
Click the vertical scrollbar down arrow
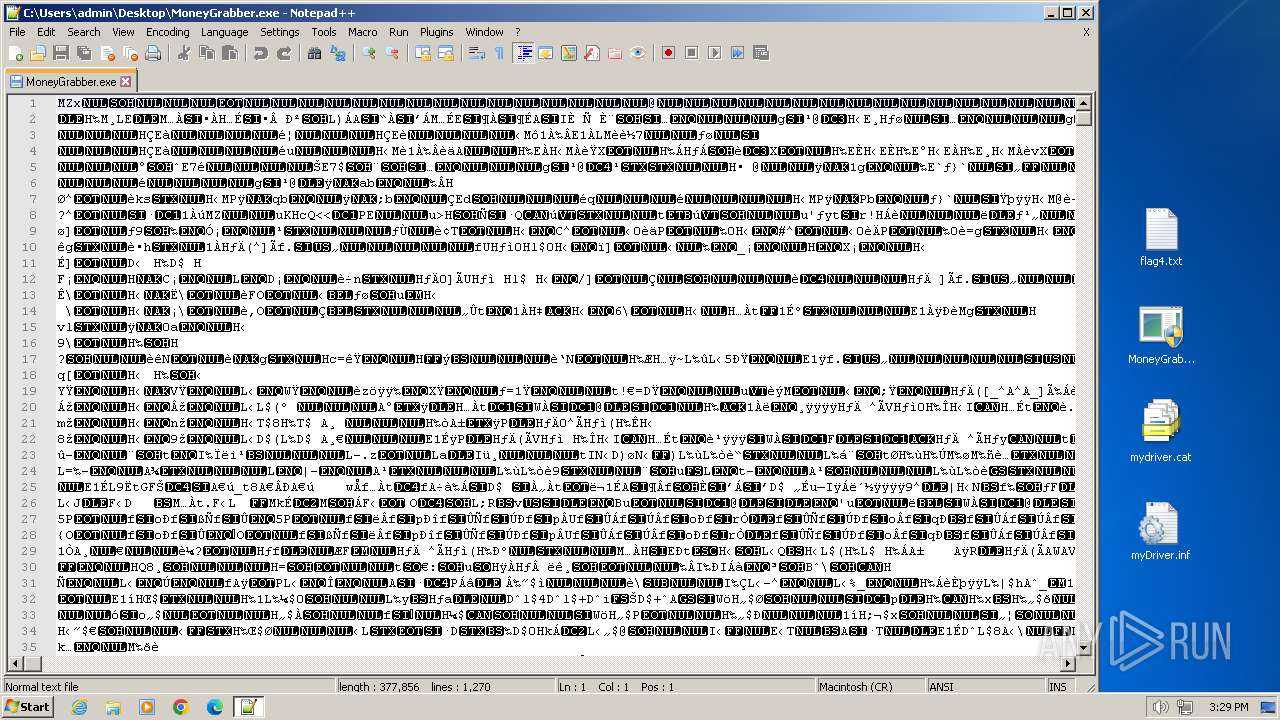point(1084,650)
